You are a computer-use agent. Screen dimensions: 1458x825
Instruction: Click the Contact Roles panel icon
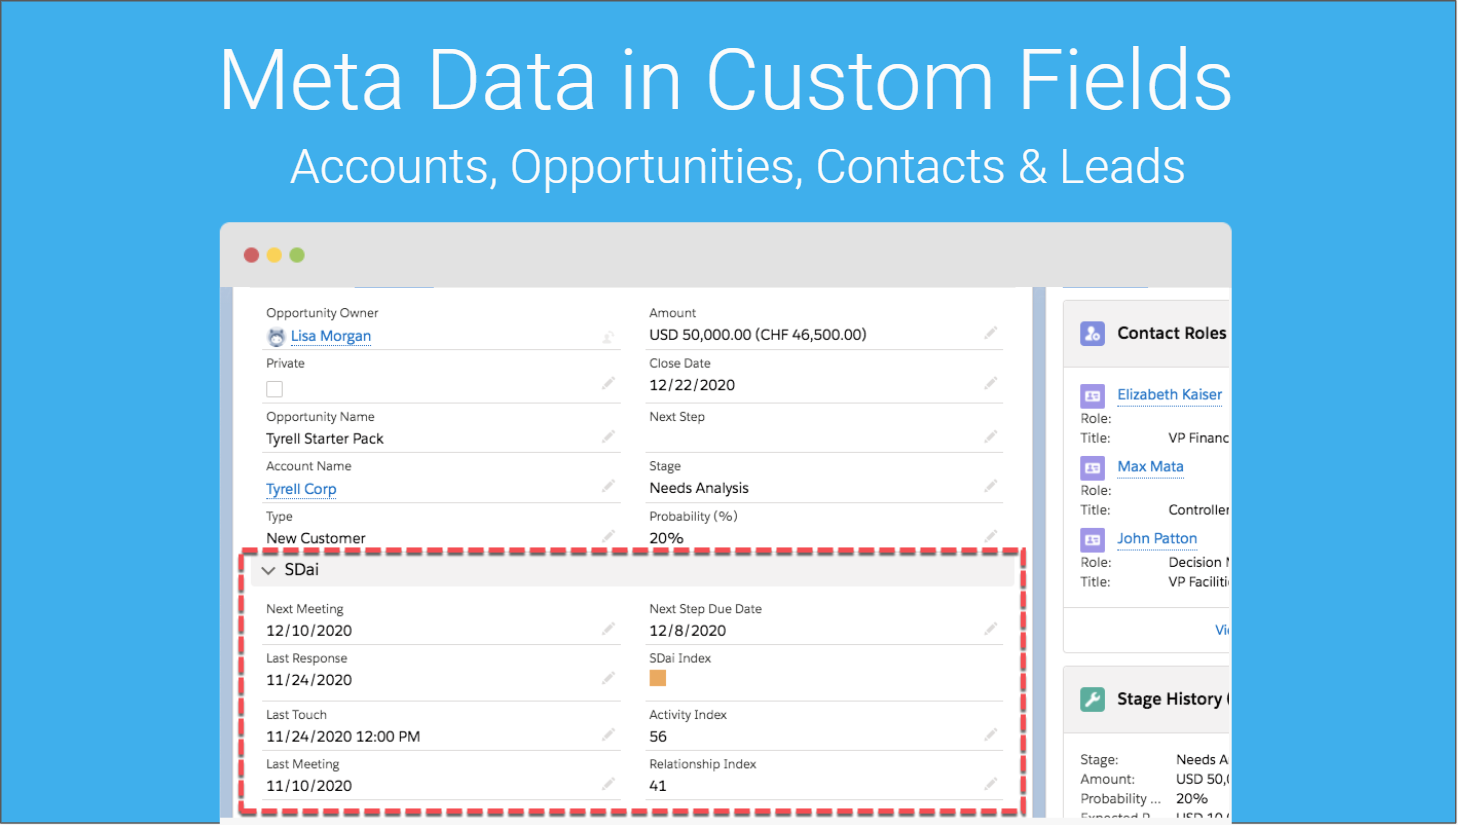tap(1092, 333)
